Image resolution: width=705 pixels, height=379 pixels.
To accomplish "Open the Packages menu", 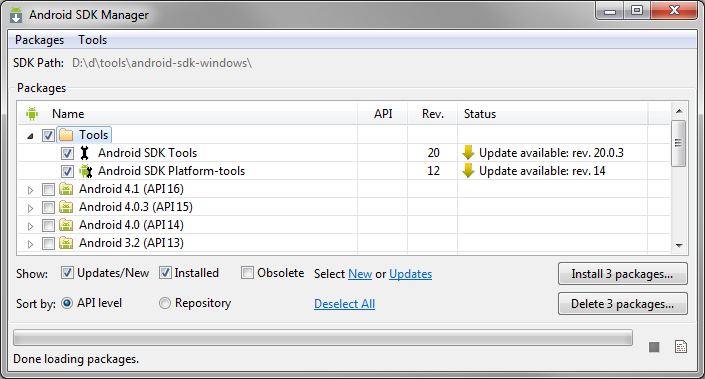I will click(40, 40).
